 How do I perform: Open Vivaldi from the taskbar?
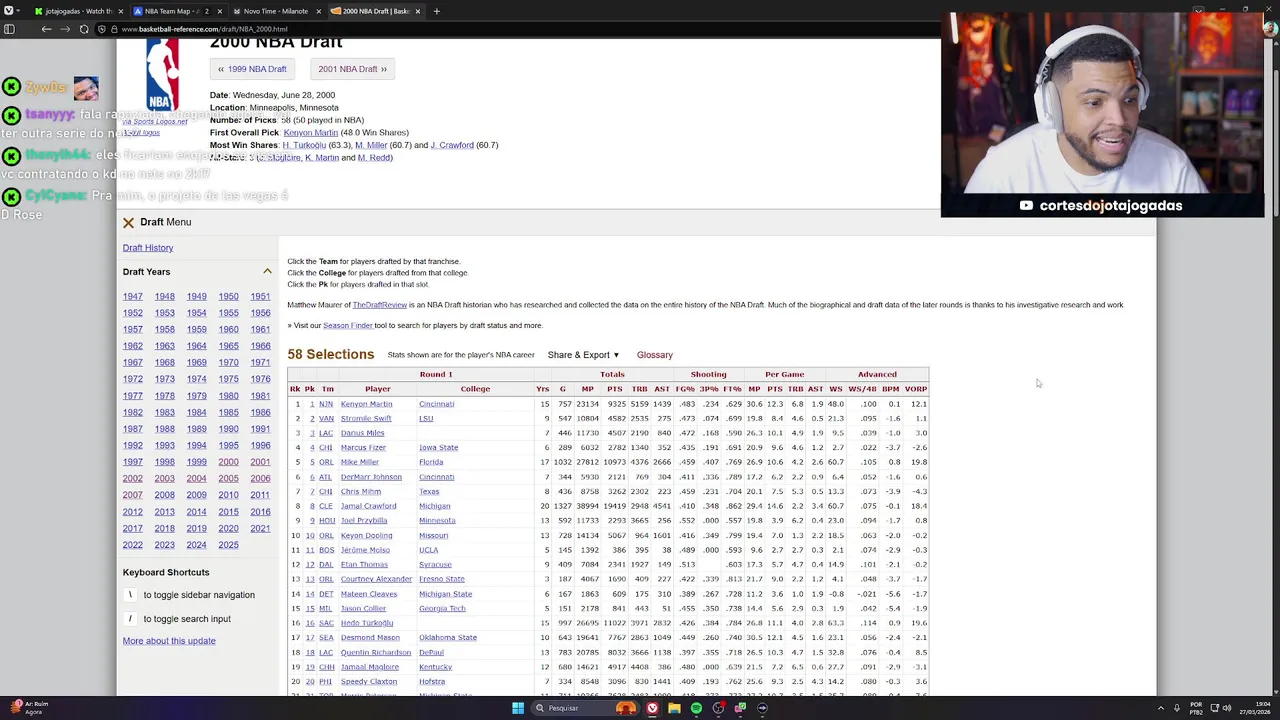[652, 708]
